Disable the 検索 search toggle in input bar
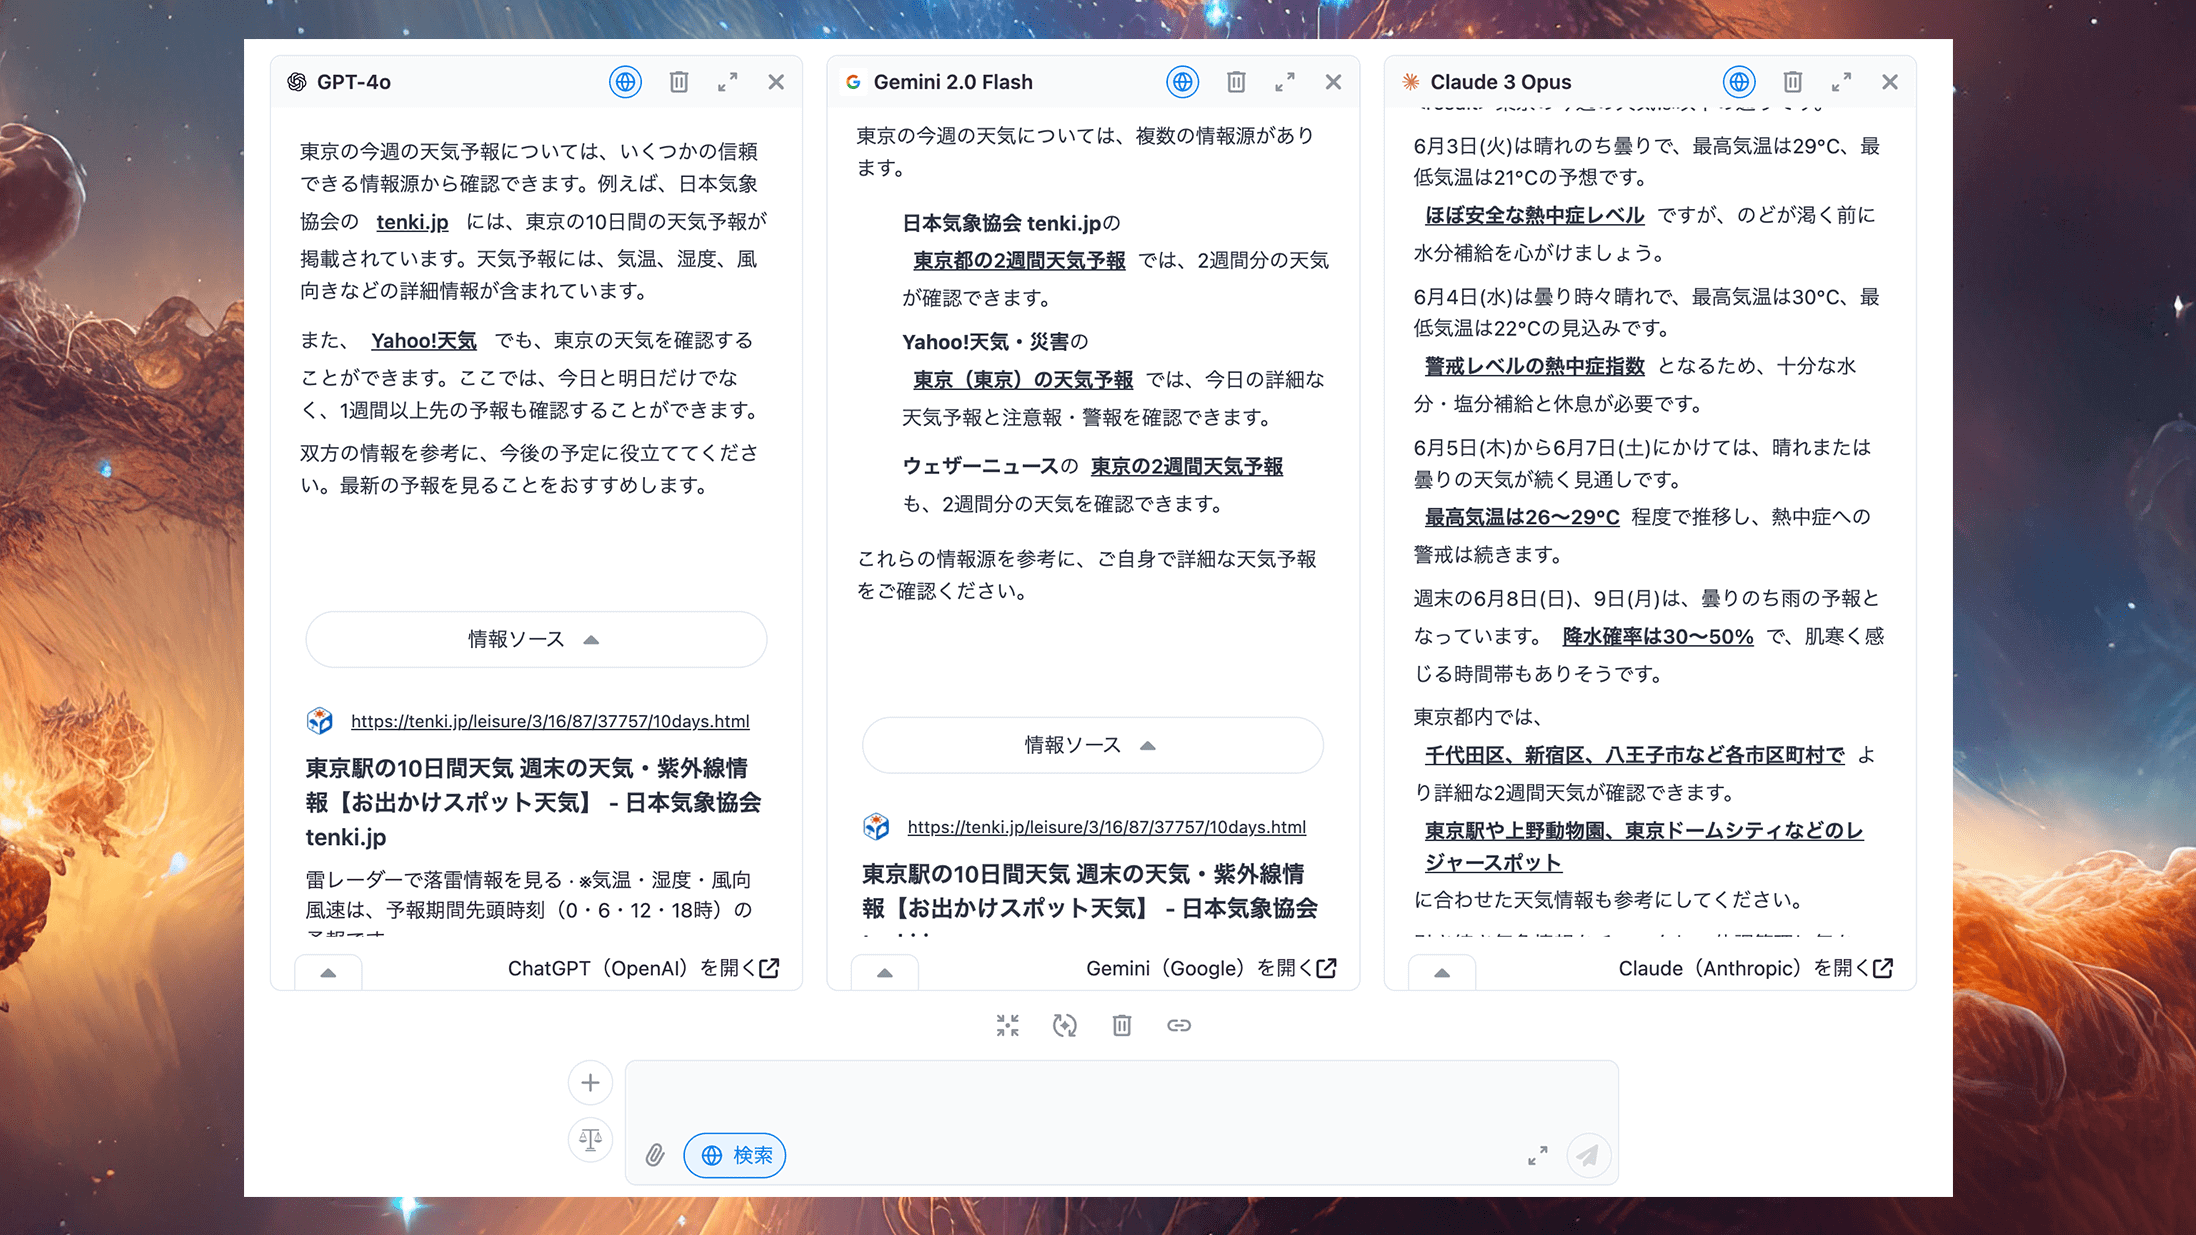Image resolution: width=2196 pixels, height=1235 pixels. [734, 1154]
